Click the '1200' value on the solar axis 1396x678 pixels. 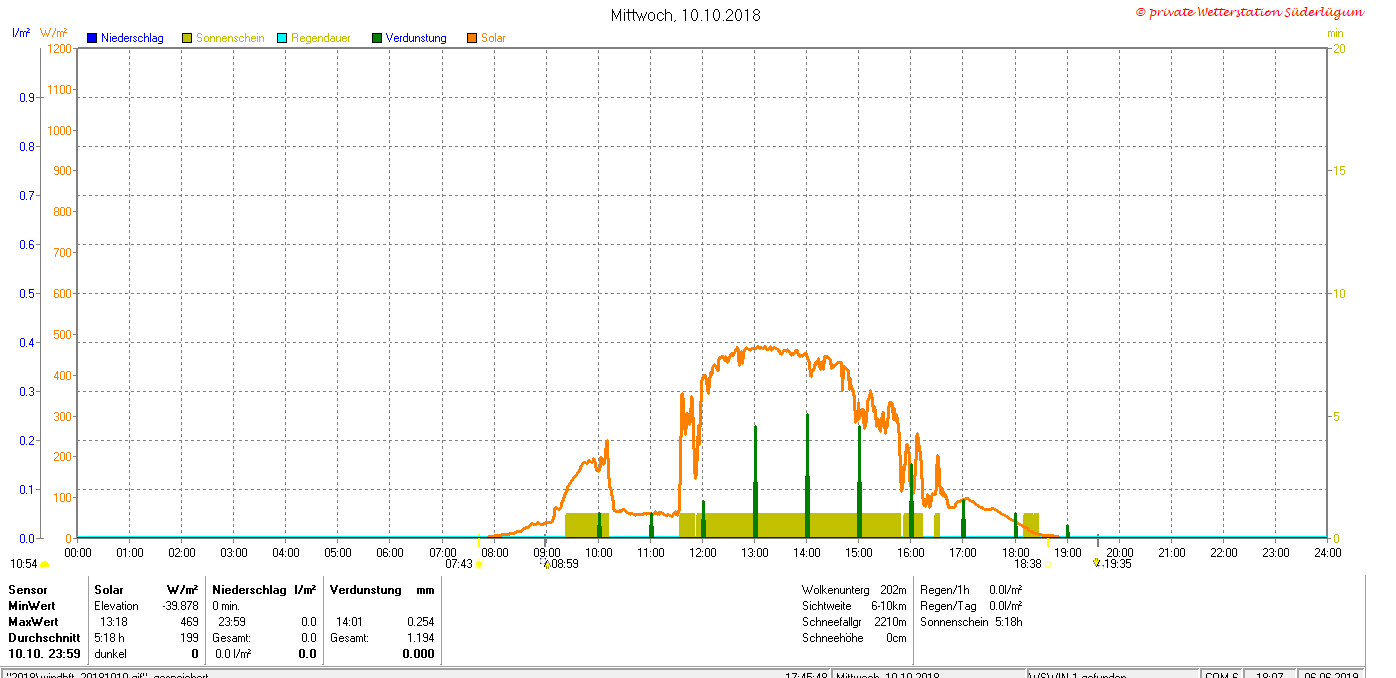pos(60,49)
